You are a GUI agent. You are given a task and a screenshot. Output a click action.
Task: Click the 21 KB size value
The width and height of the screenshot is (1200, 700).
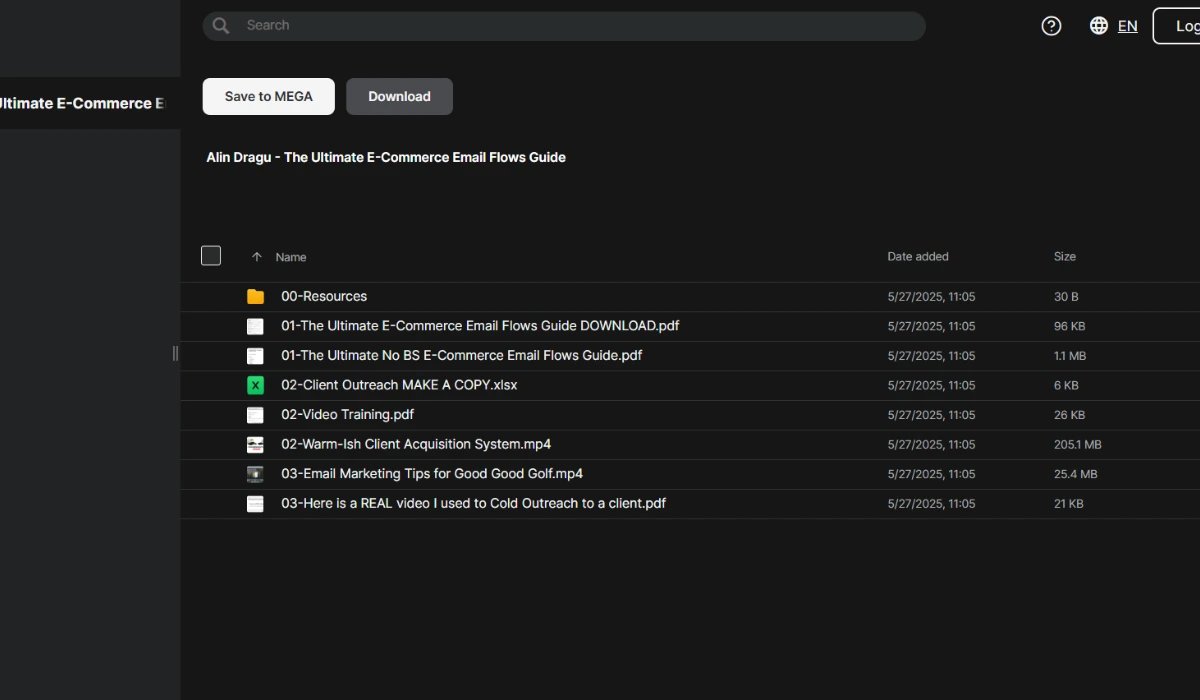point(1069,504)
